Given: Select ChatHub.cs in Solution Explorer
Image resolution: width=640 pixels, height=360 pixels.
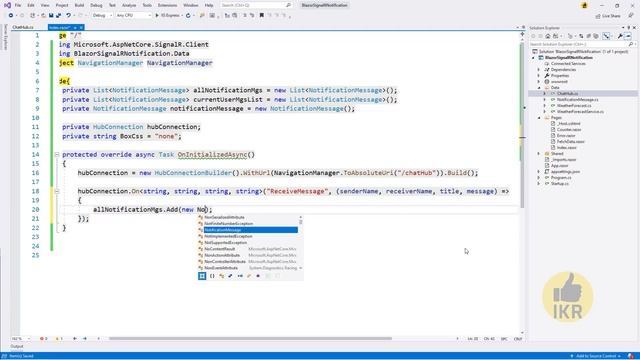Looking at the screenshot, I should (x=567, y=94).
